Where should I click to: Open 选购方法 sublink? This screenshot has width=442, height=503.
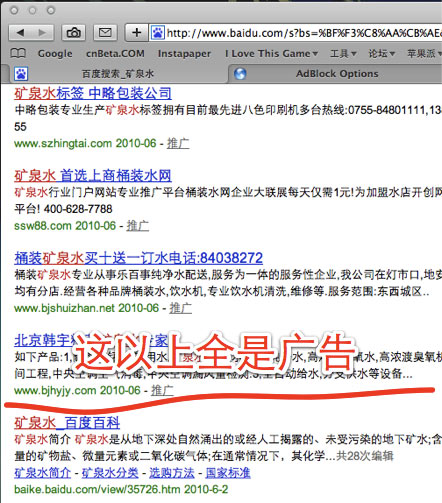[172, 473]
